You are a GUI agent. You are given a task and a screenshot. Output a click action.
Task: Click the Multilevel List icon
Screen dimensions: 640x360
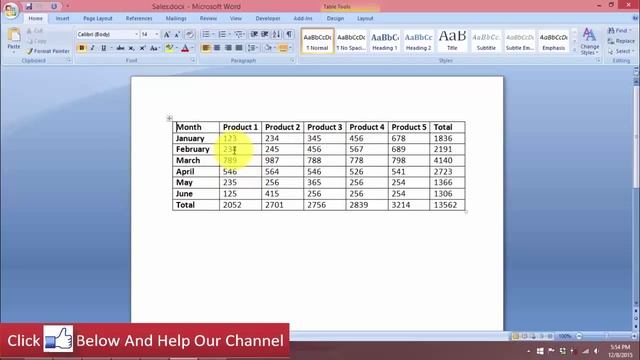[238, 34]
